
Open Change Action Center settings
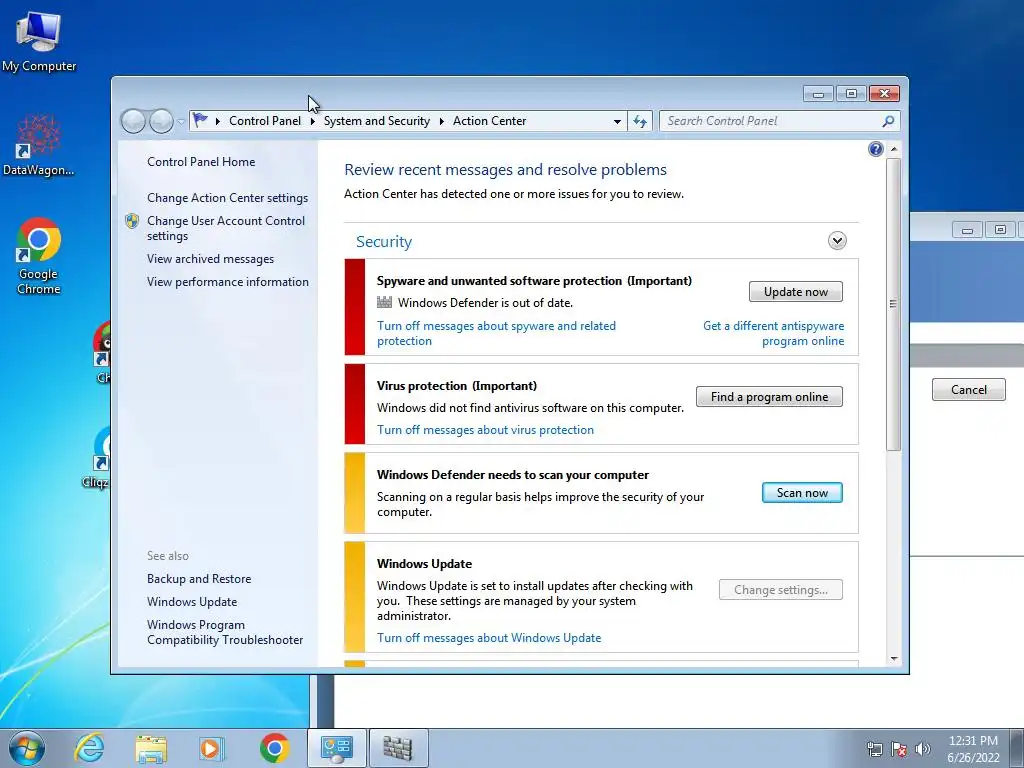pyautogui.click(x=227, y=198)
